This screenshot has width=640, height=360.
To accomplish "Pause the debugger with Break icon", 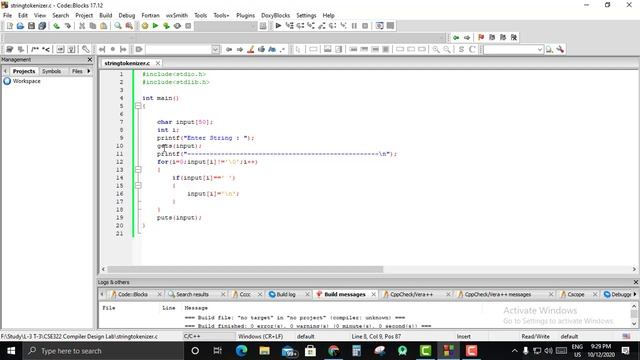I will 354,26.
